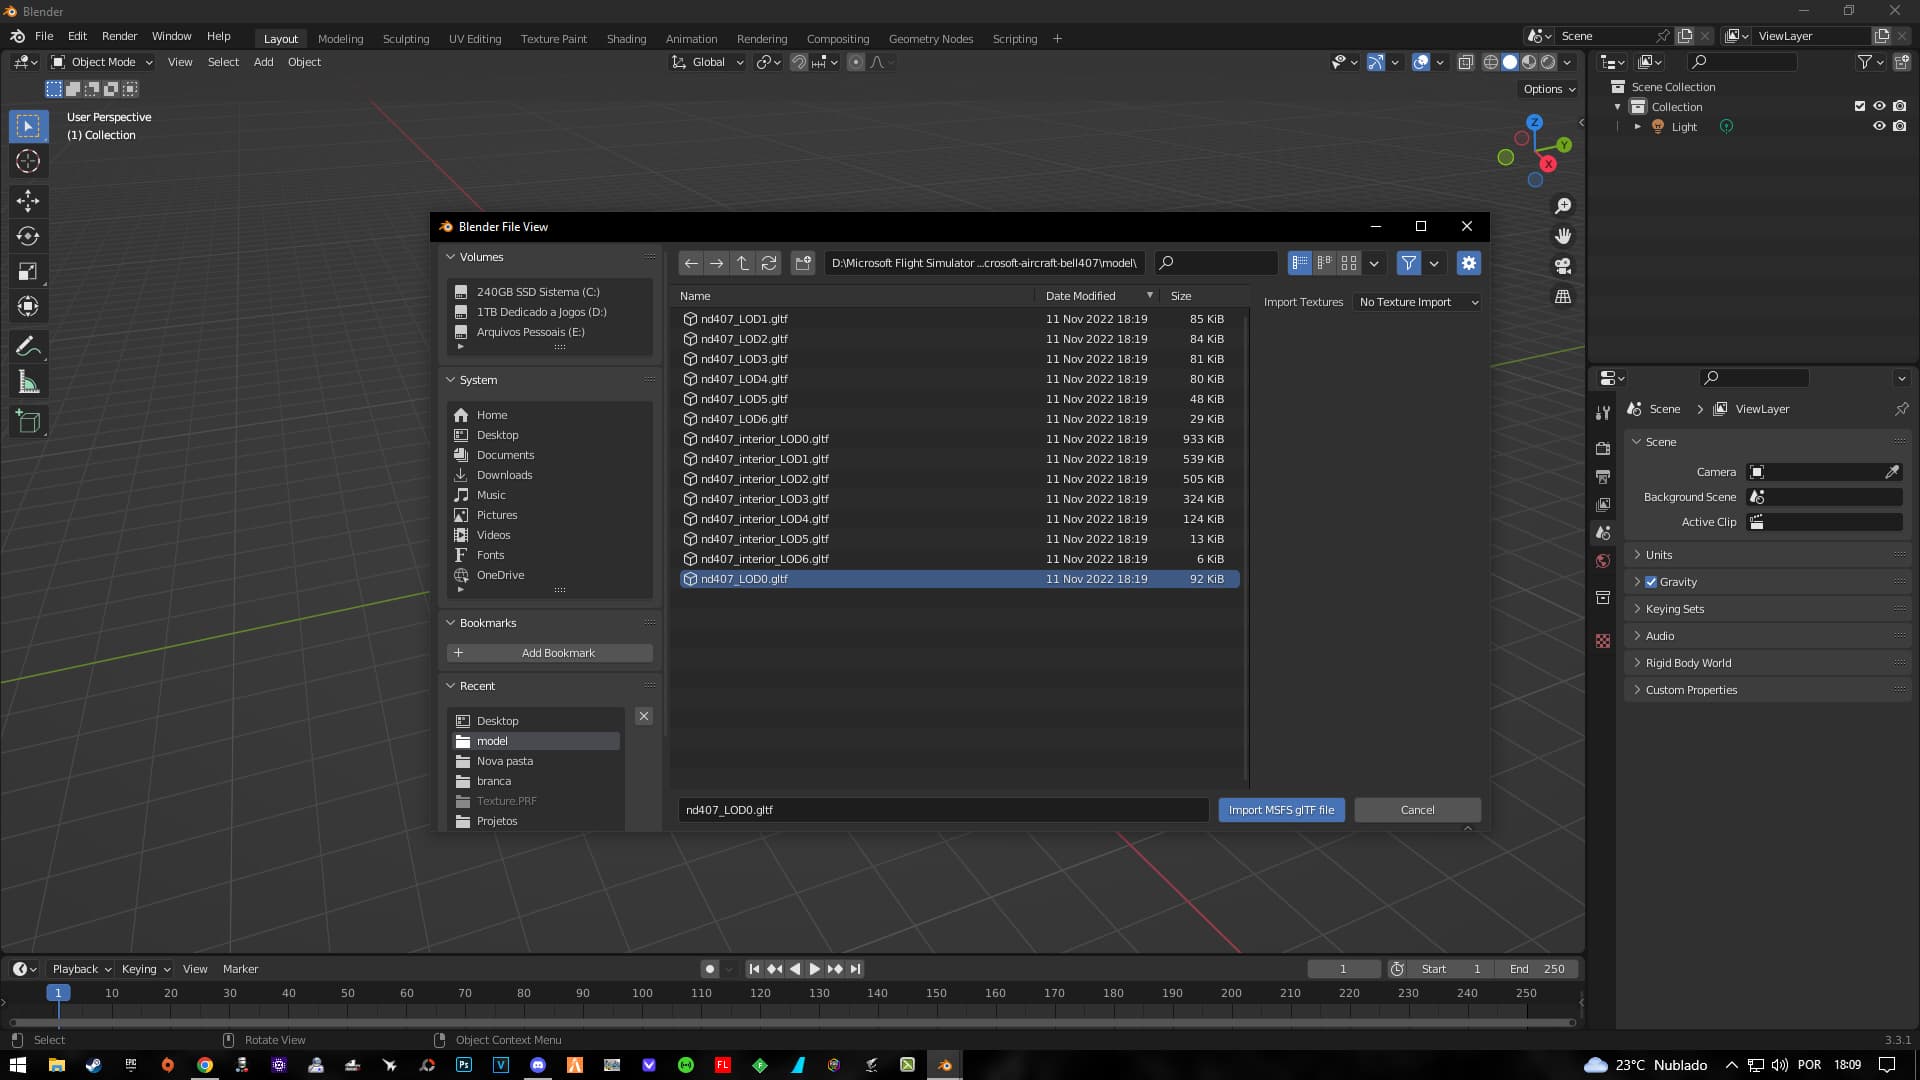Uncheck the Gravity checkbox in Scene properties
The image size is (1920, 1080).
coord(1651,581)
